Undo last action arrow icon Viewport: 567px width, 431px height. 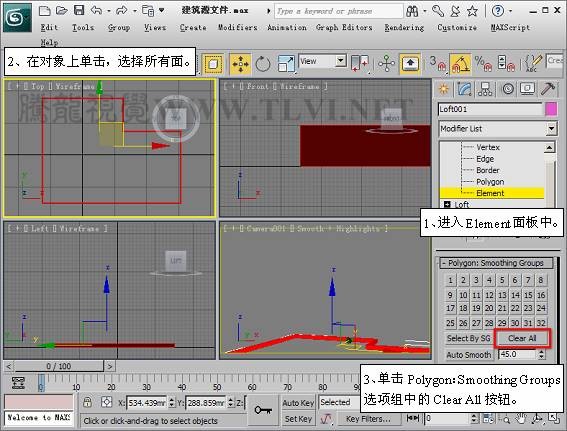[x=96, y=10]
